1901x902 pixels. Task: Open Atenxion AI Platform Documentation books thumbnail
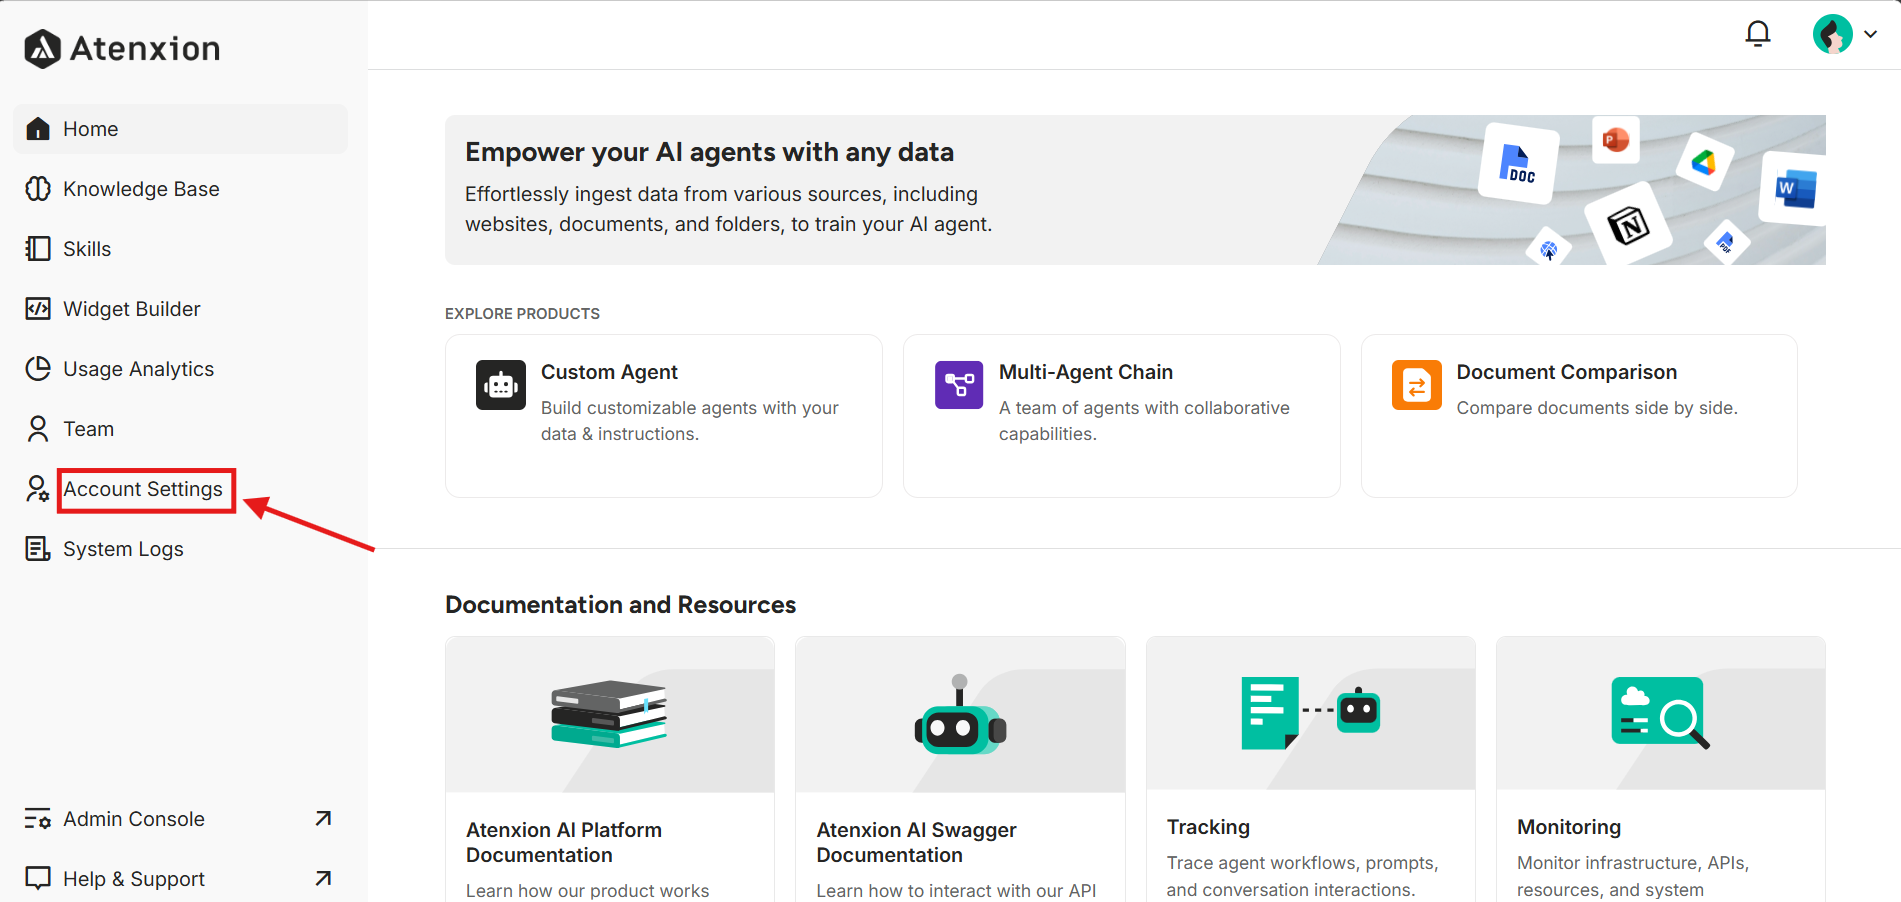pos(610,715)
